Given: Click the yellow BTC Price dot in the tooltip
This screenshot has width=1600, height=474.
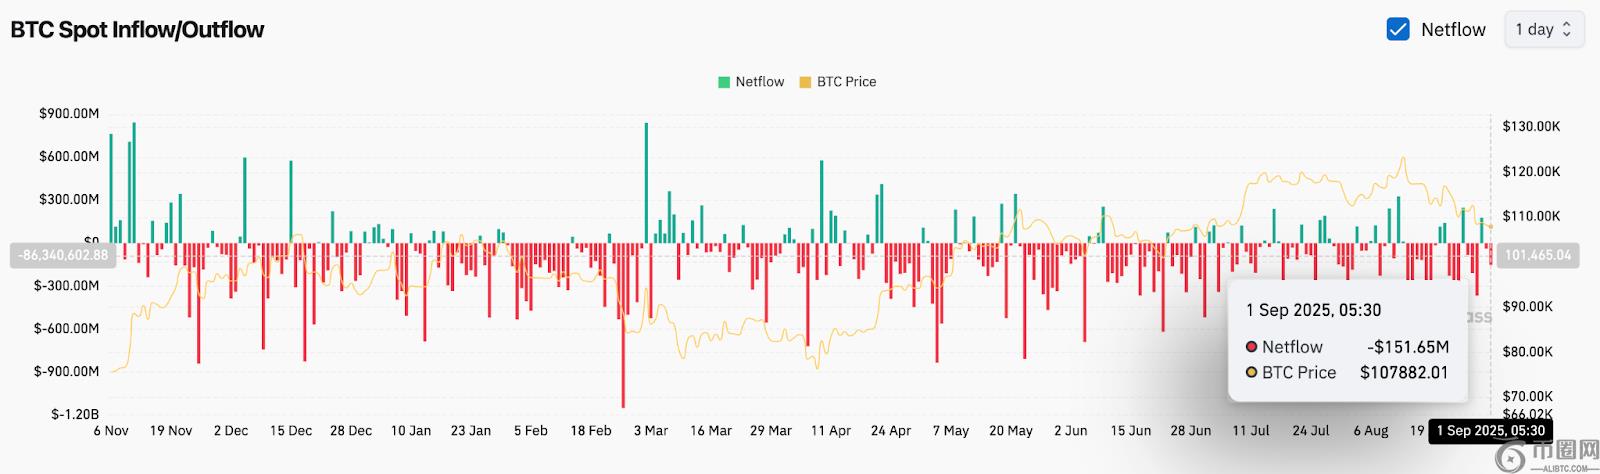Looking at the screenshot, I should point(1251,373).
